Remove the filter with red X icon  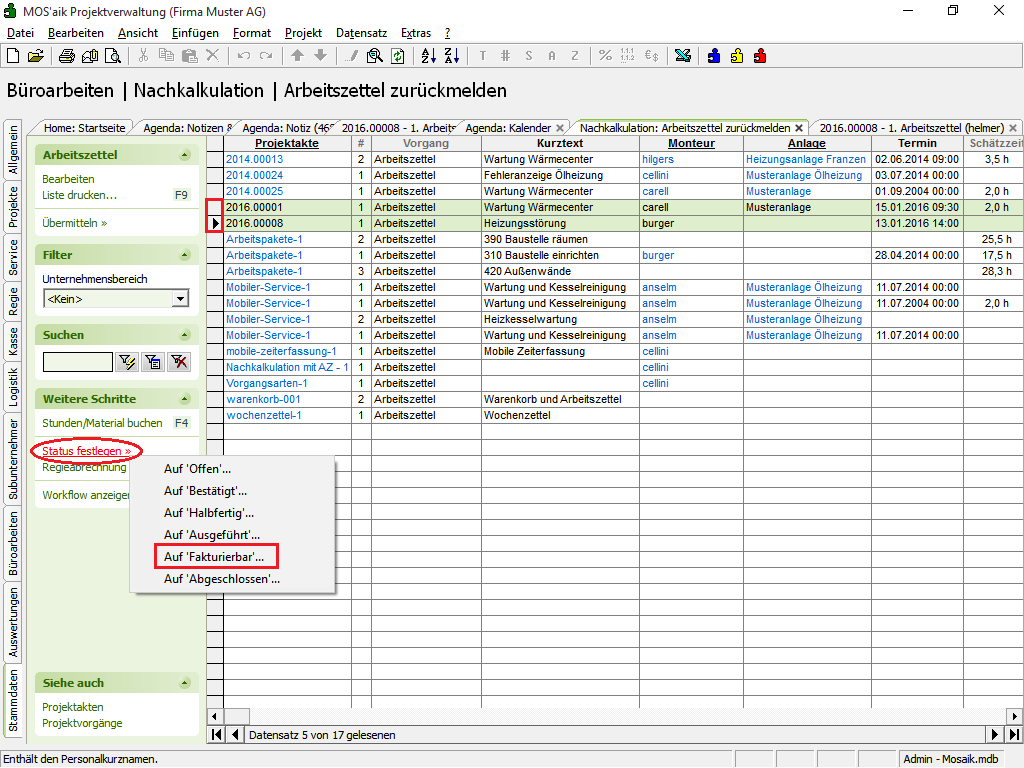[x=179, y=362]
